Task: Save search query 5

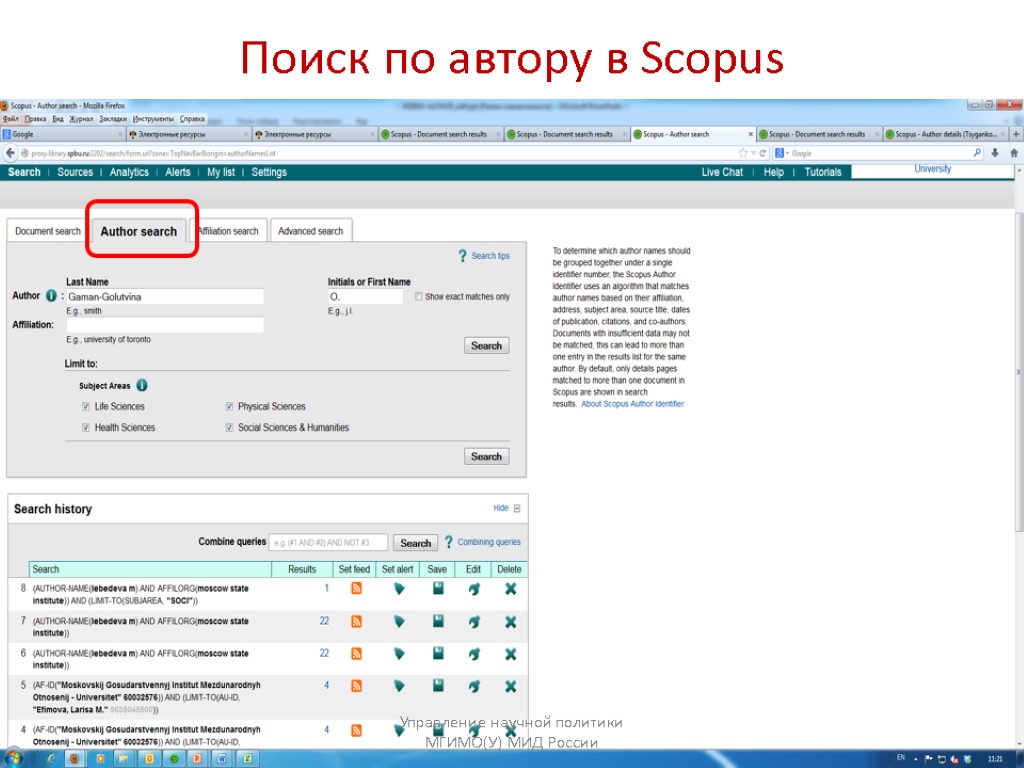Action: pyautogui.click(x=438, y=684)
